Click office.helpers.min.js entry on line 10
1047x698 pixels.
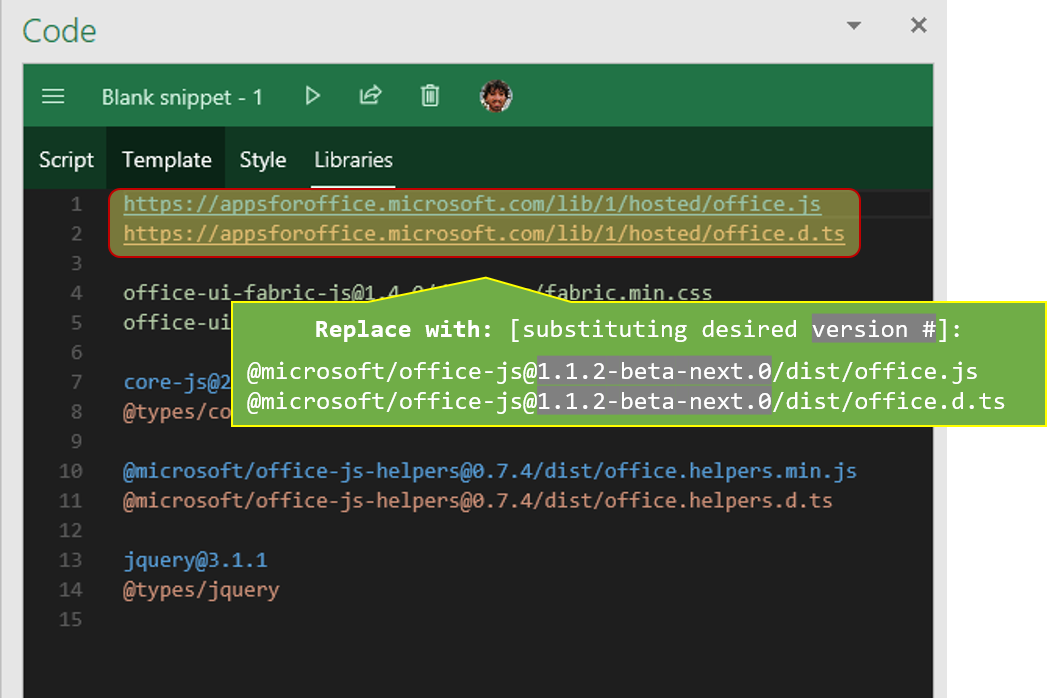[x=489, y=471]
